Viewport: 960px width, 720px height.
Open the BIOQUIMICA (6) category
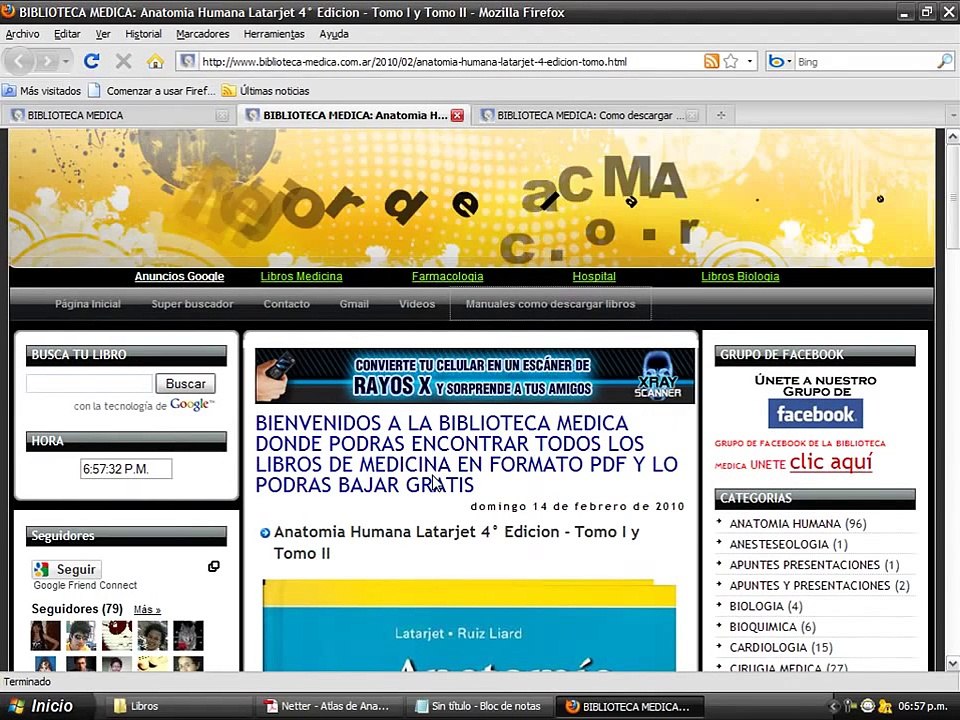pos(772,626)
